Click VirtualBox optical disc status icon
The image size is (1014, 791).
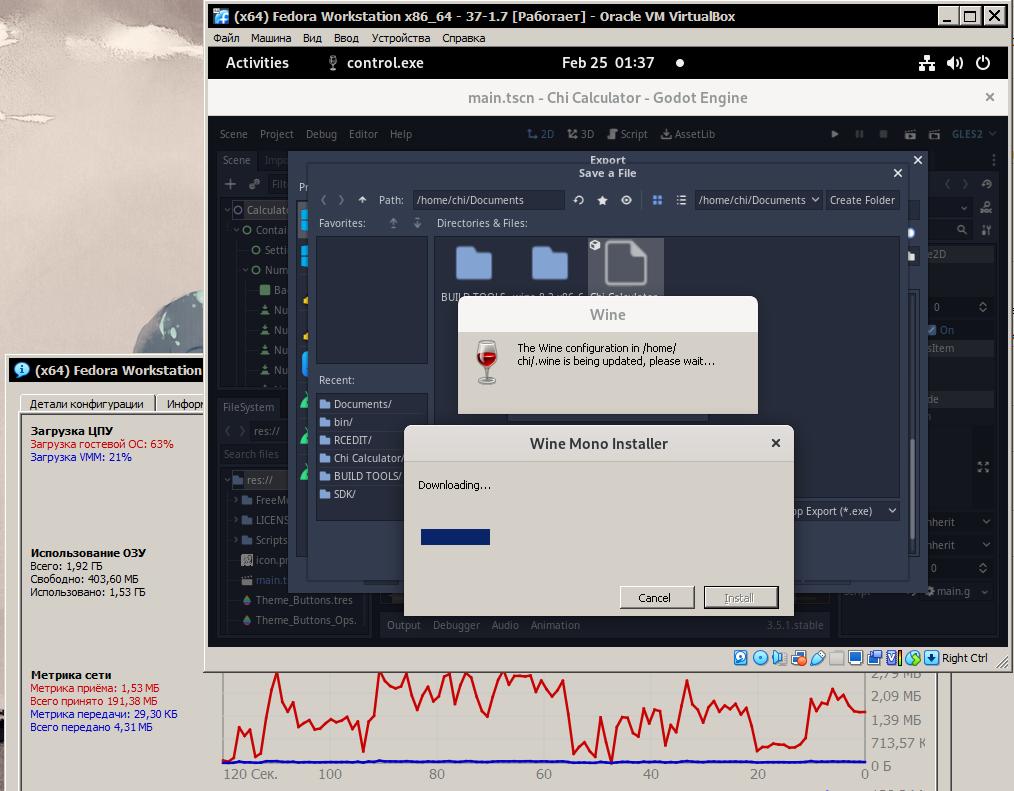[x=760, y=658]
